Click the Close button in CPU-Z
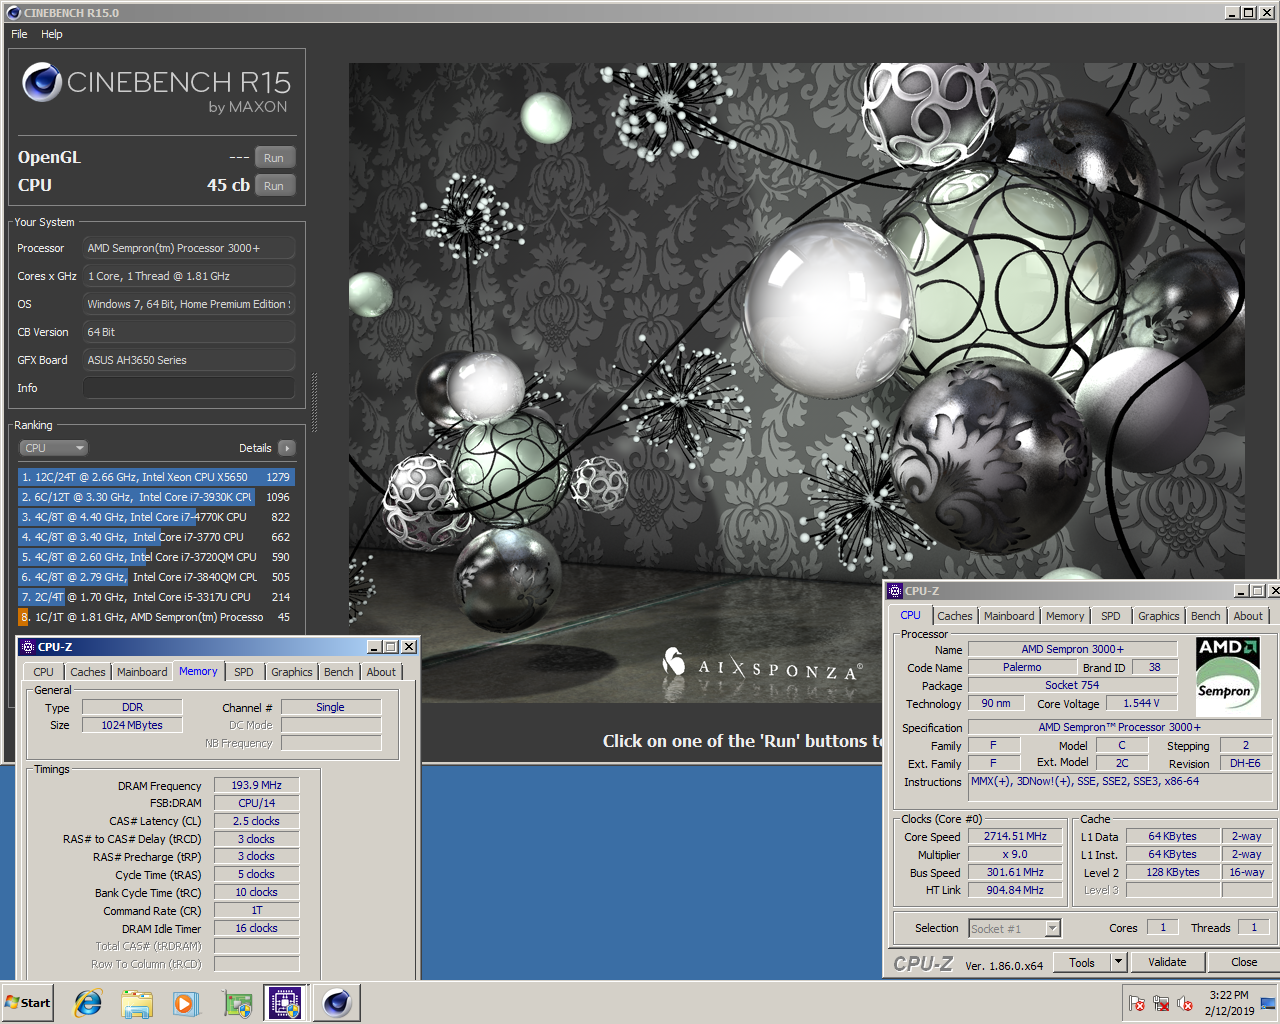 1244,962
